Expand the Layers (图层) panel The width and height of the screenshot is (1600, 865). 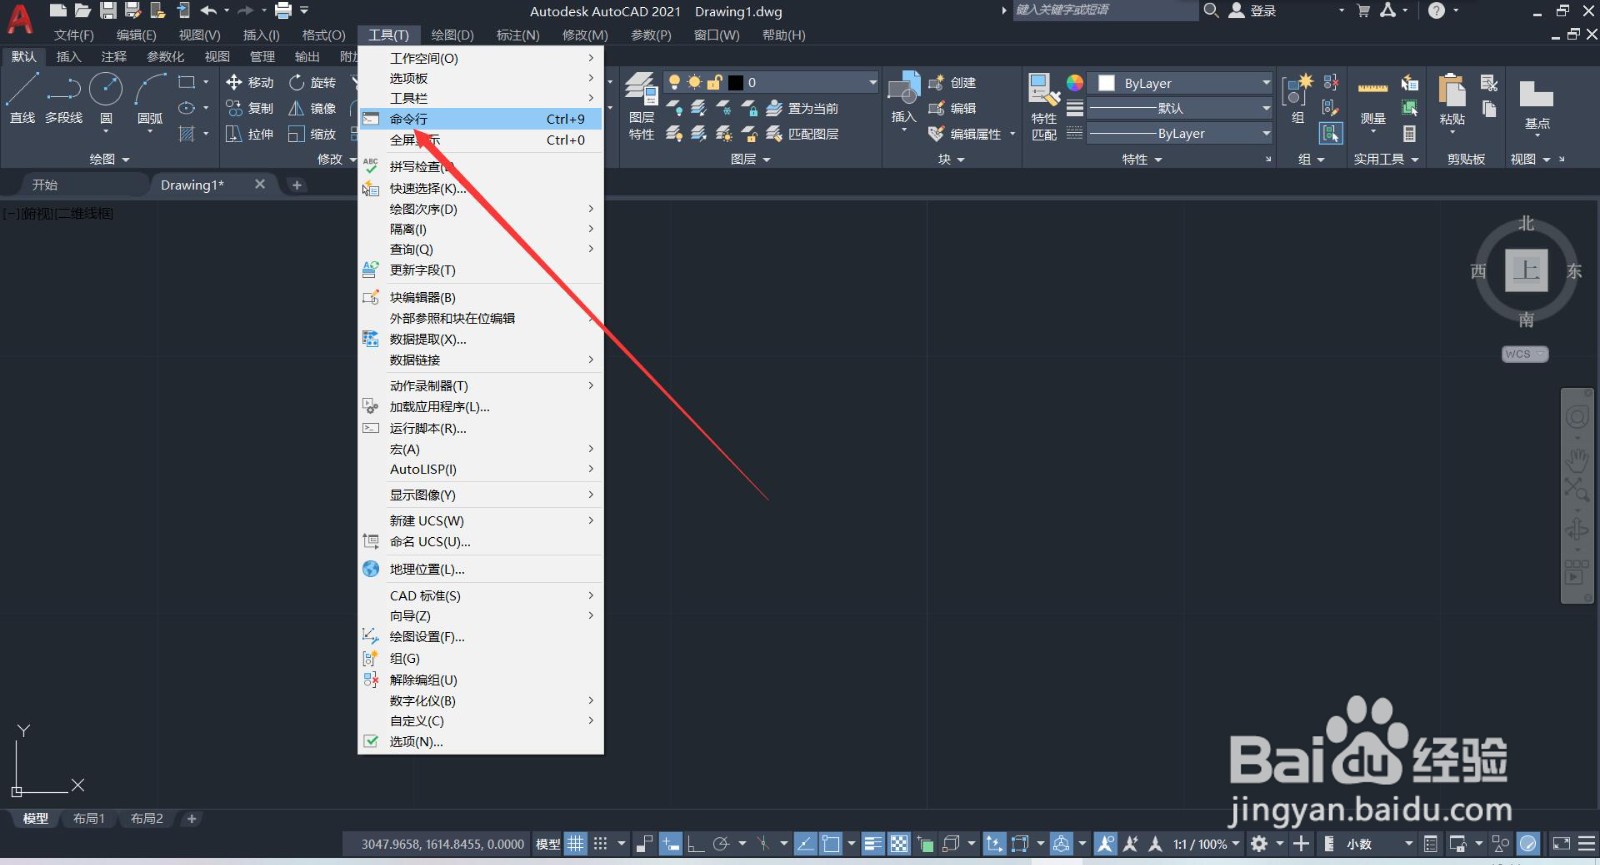pyautogui.click(x=750, y=159)
